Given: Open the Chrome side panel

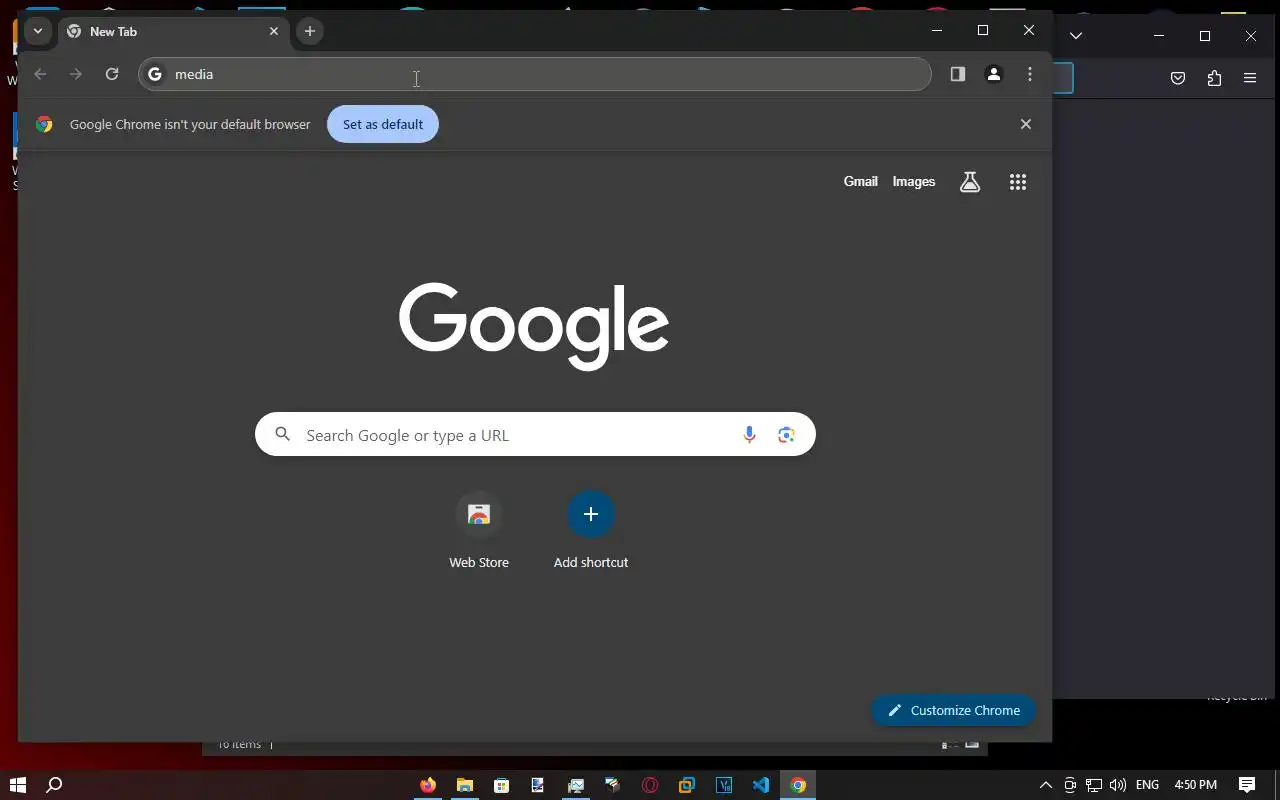Looking at the screenshot, I should pos(958,74).
